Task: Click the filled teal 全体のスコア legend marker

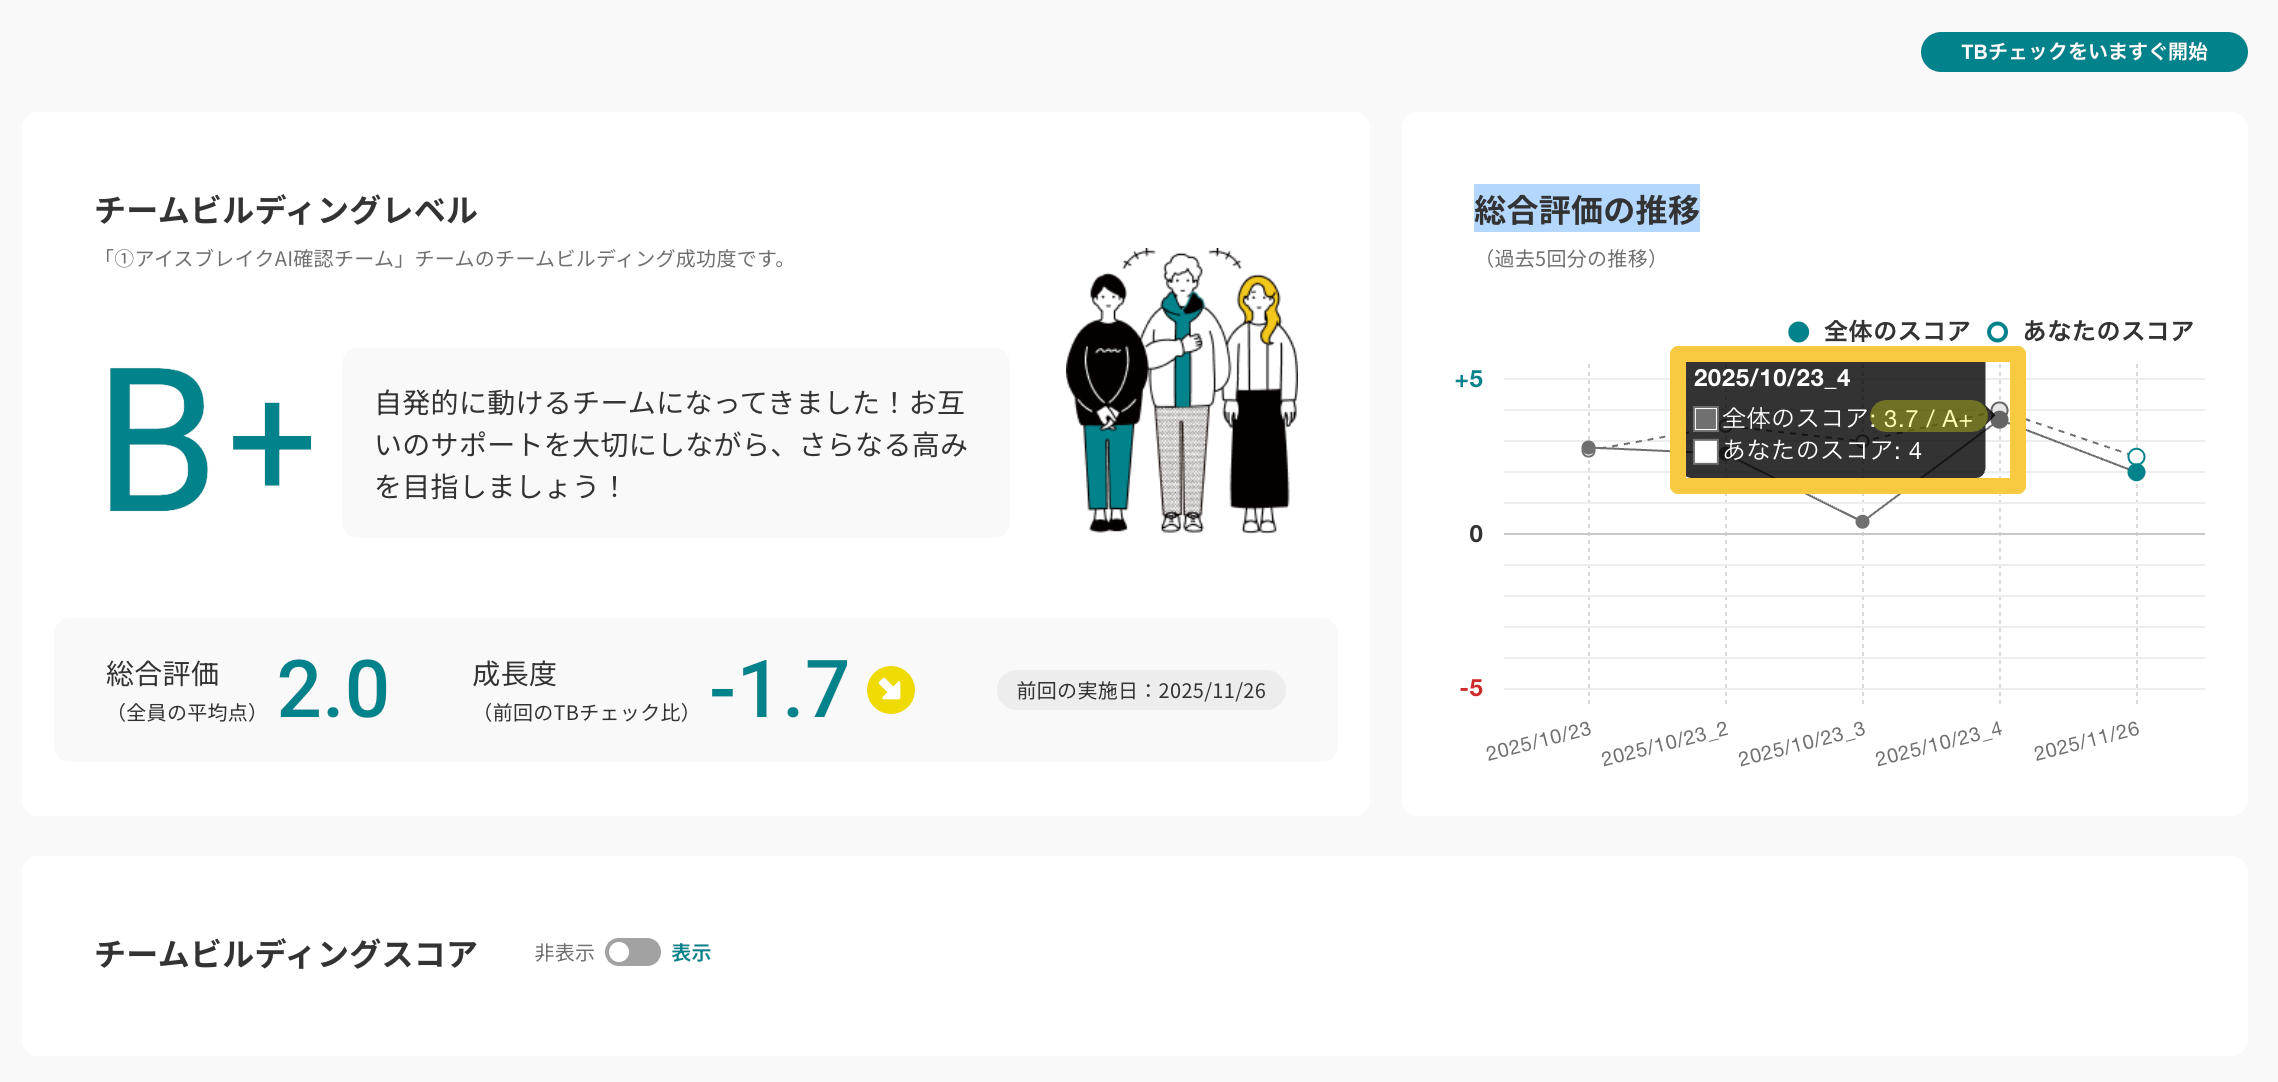Action: [1798, 332]
